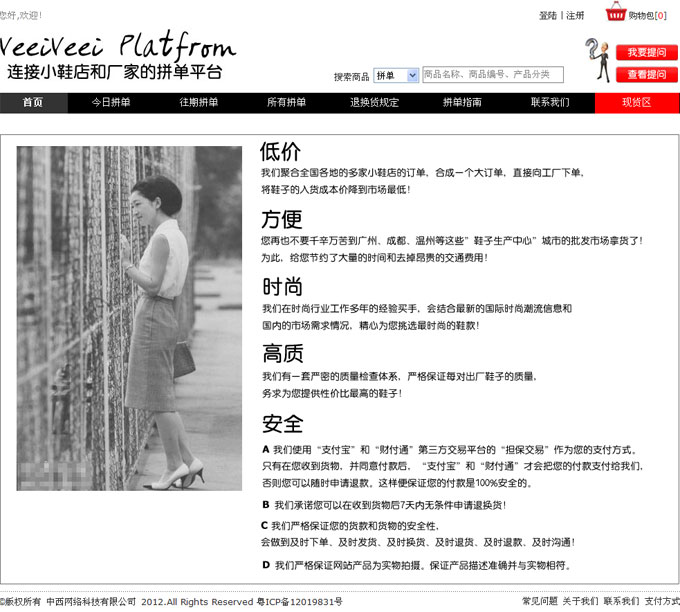Open the 今日拼单 navigation tab
Image resolution: width=680 pixels, height=612 pixels.
(111, 103)
